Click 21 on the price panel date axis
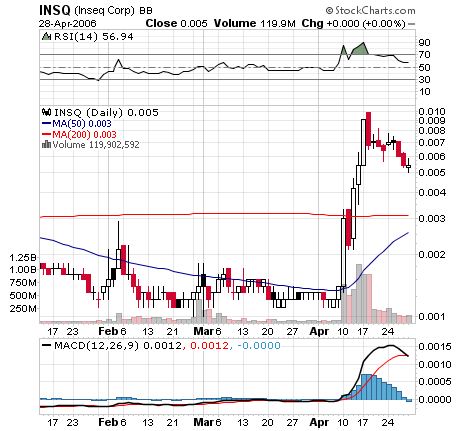Screen dimensions: 460x431 click(x=172, y=332)
